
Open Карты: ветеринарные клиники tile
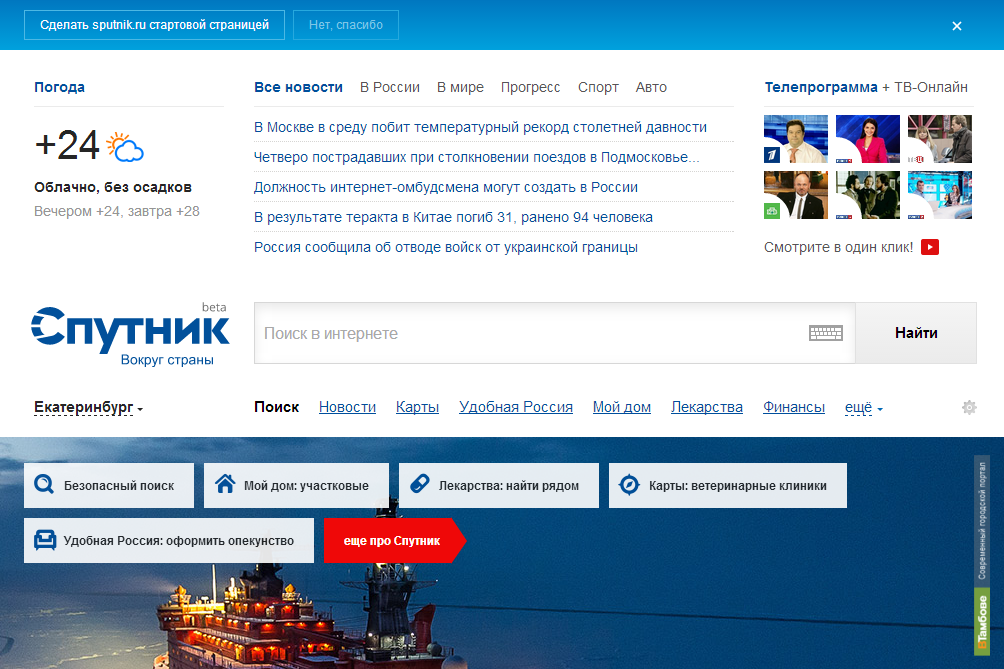coord(727,486)
